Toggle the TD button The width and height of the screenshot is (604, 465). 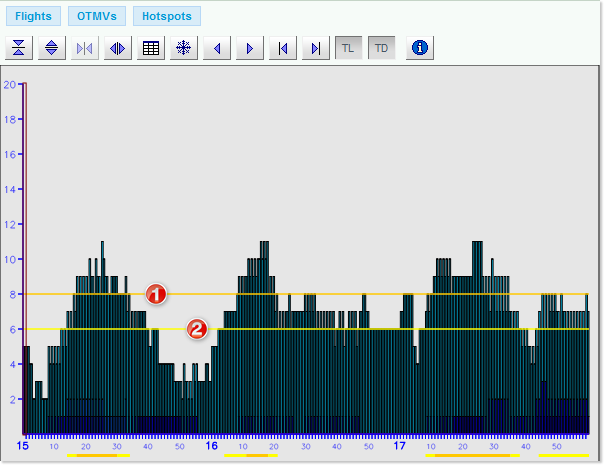click(x=381, y=48)
